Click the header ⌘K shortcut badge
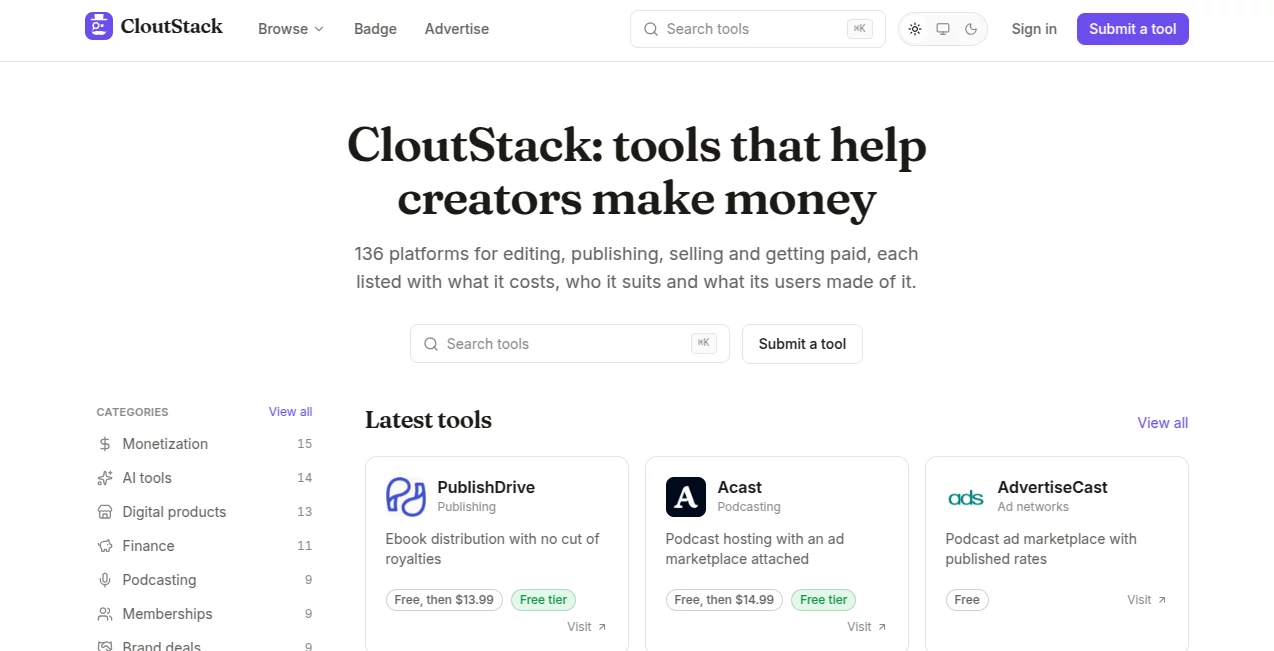 pos(859,29)
